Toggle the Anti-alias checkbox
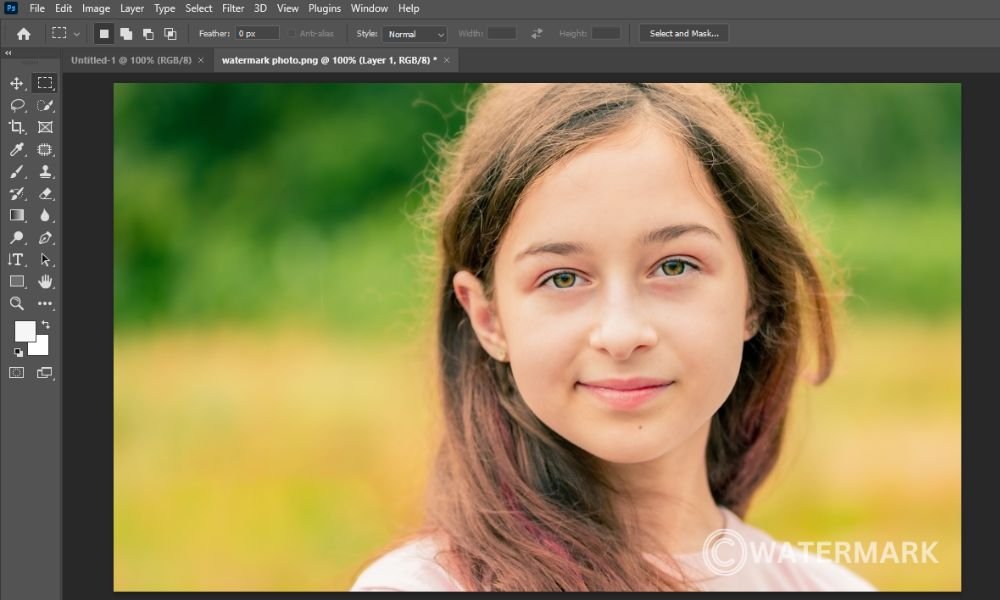This screenshot has height=600, width=1000. [291, 33]
